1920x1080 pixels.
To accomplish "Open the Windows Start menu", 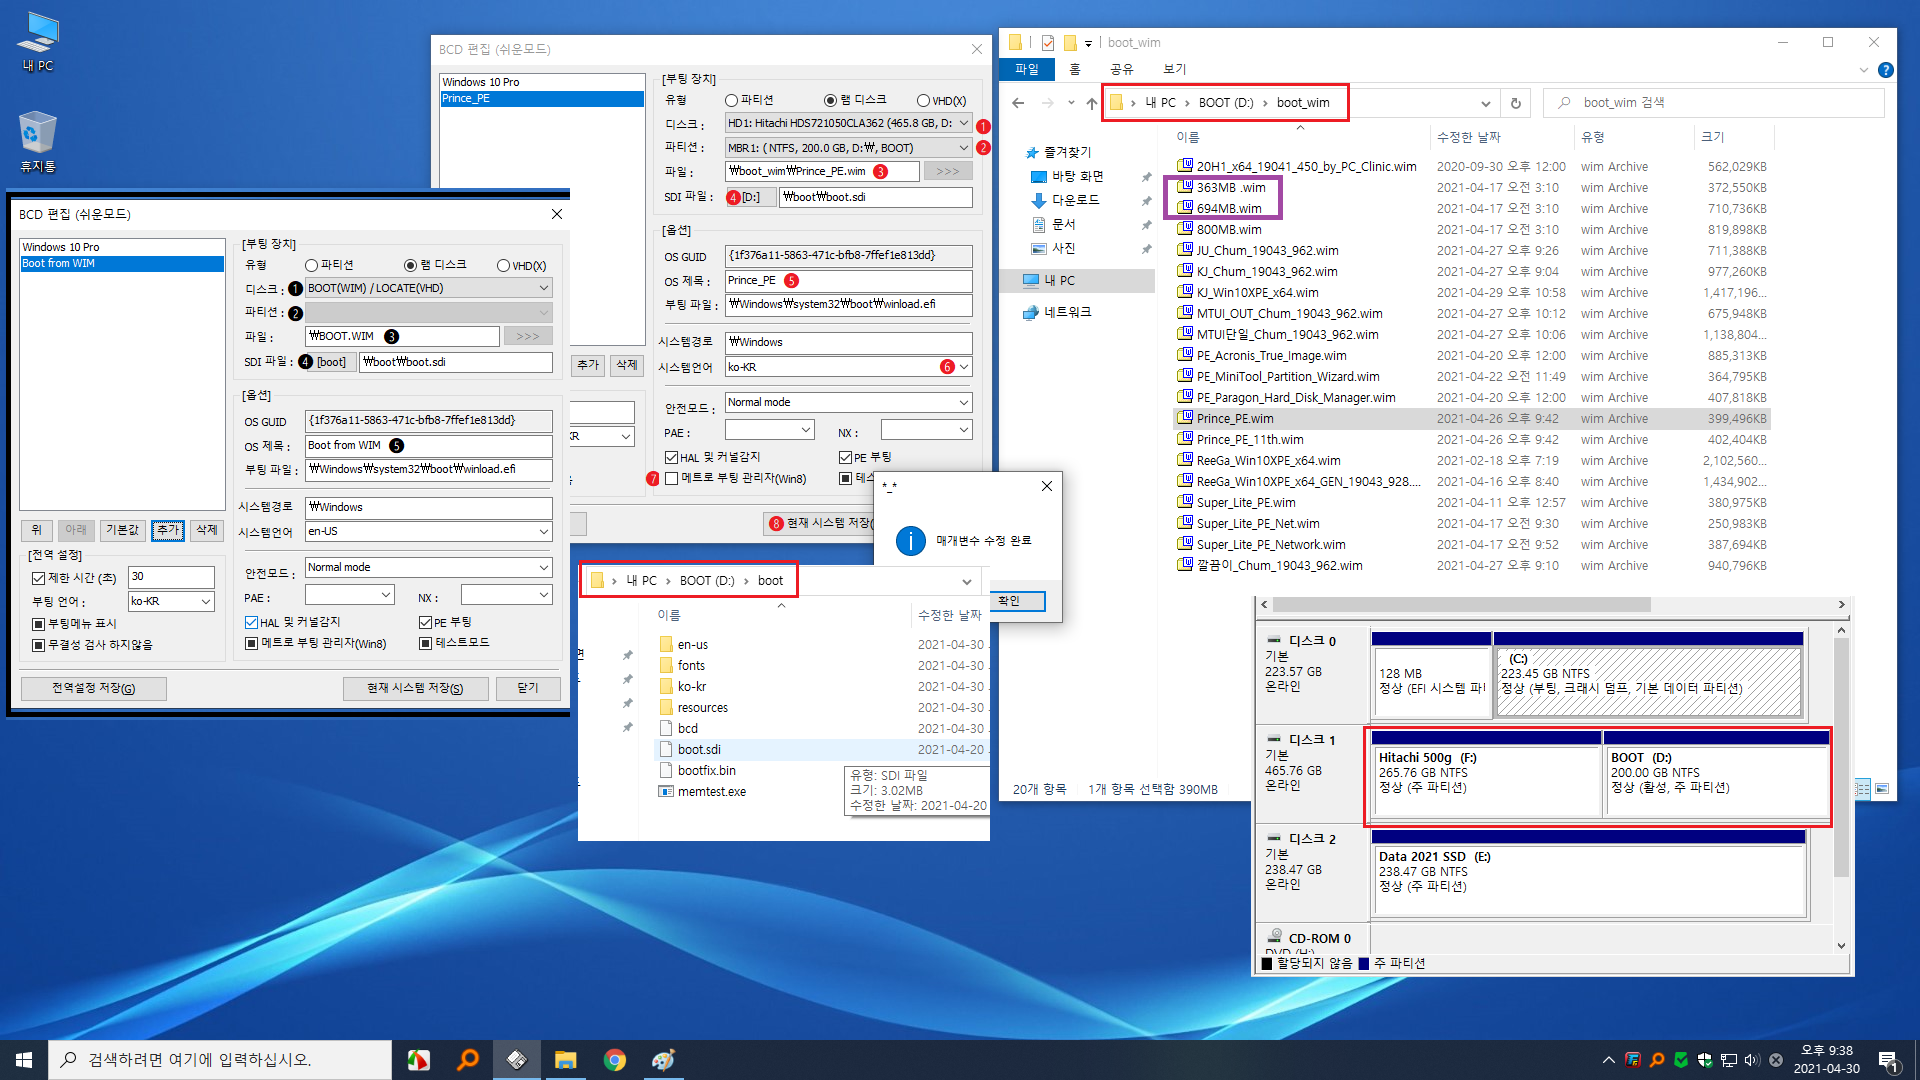I will [24, 1060].
